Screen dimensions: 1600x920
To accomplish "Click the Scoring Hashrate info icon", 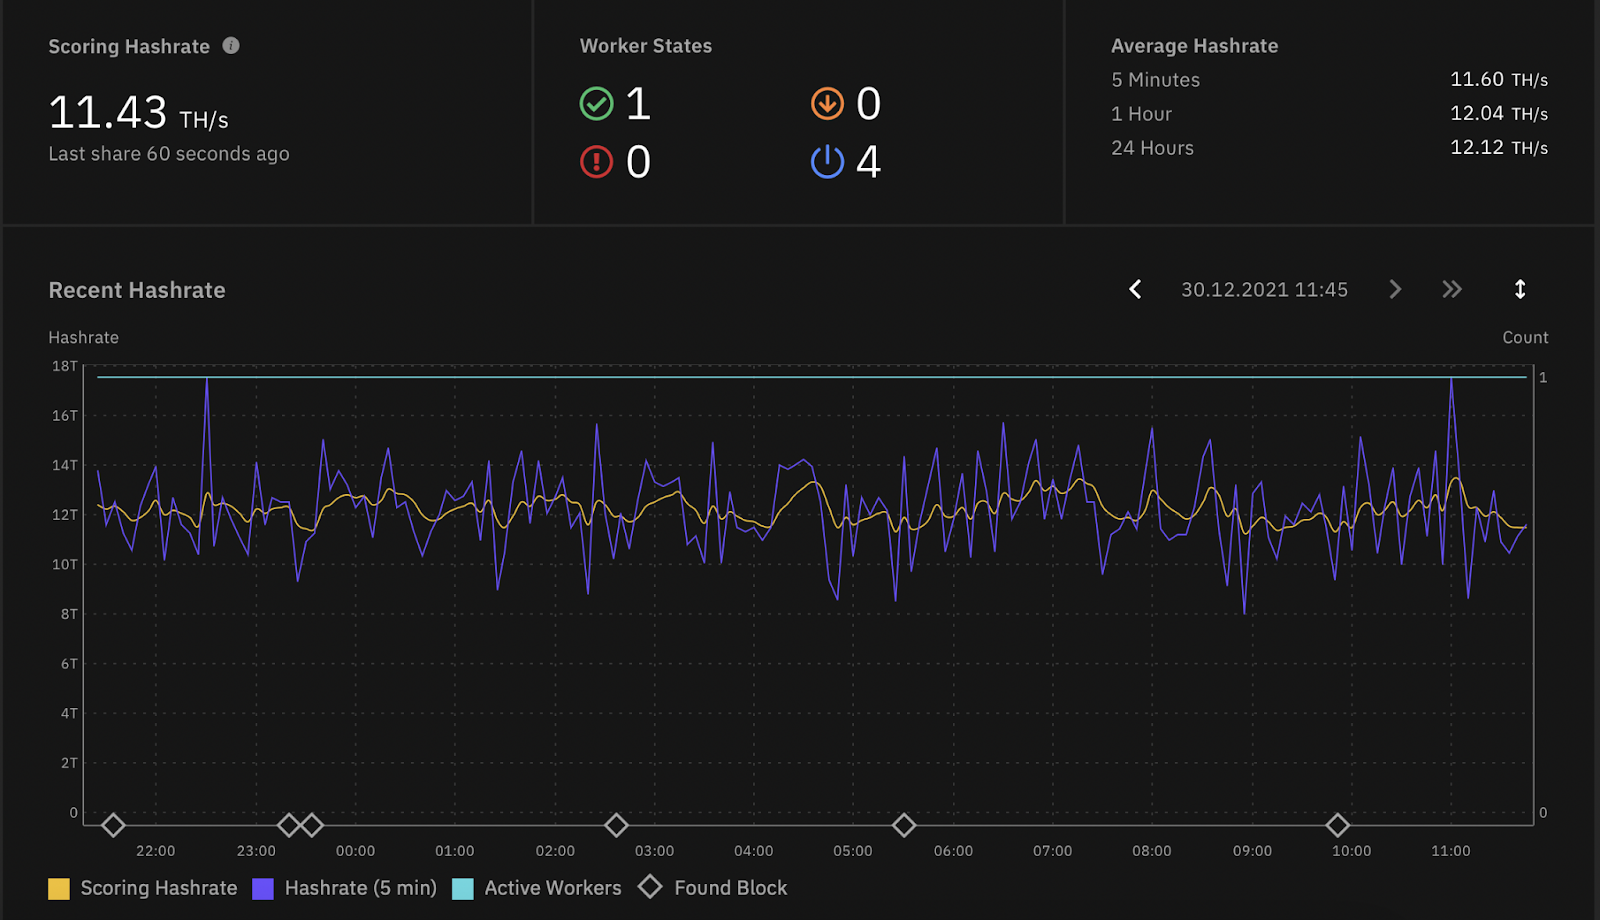I will 231,45.
